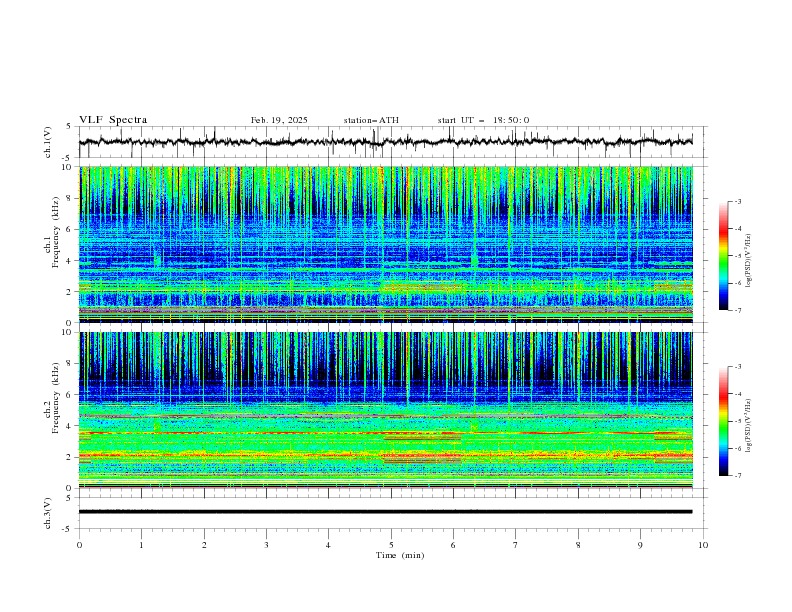Click the 'ch.3(V)' axis label

[48, 513]
